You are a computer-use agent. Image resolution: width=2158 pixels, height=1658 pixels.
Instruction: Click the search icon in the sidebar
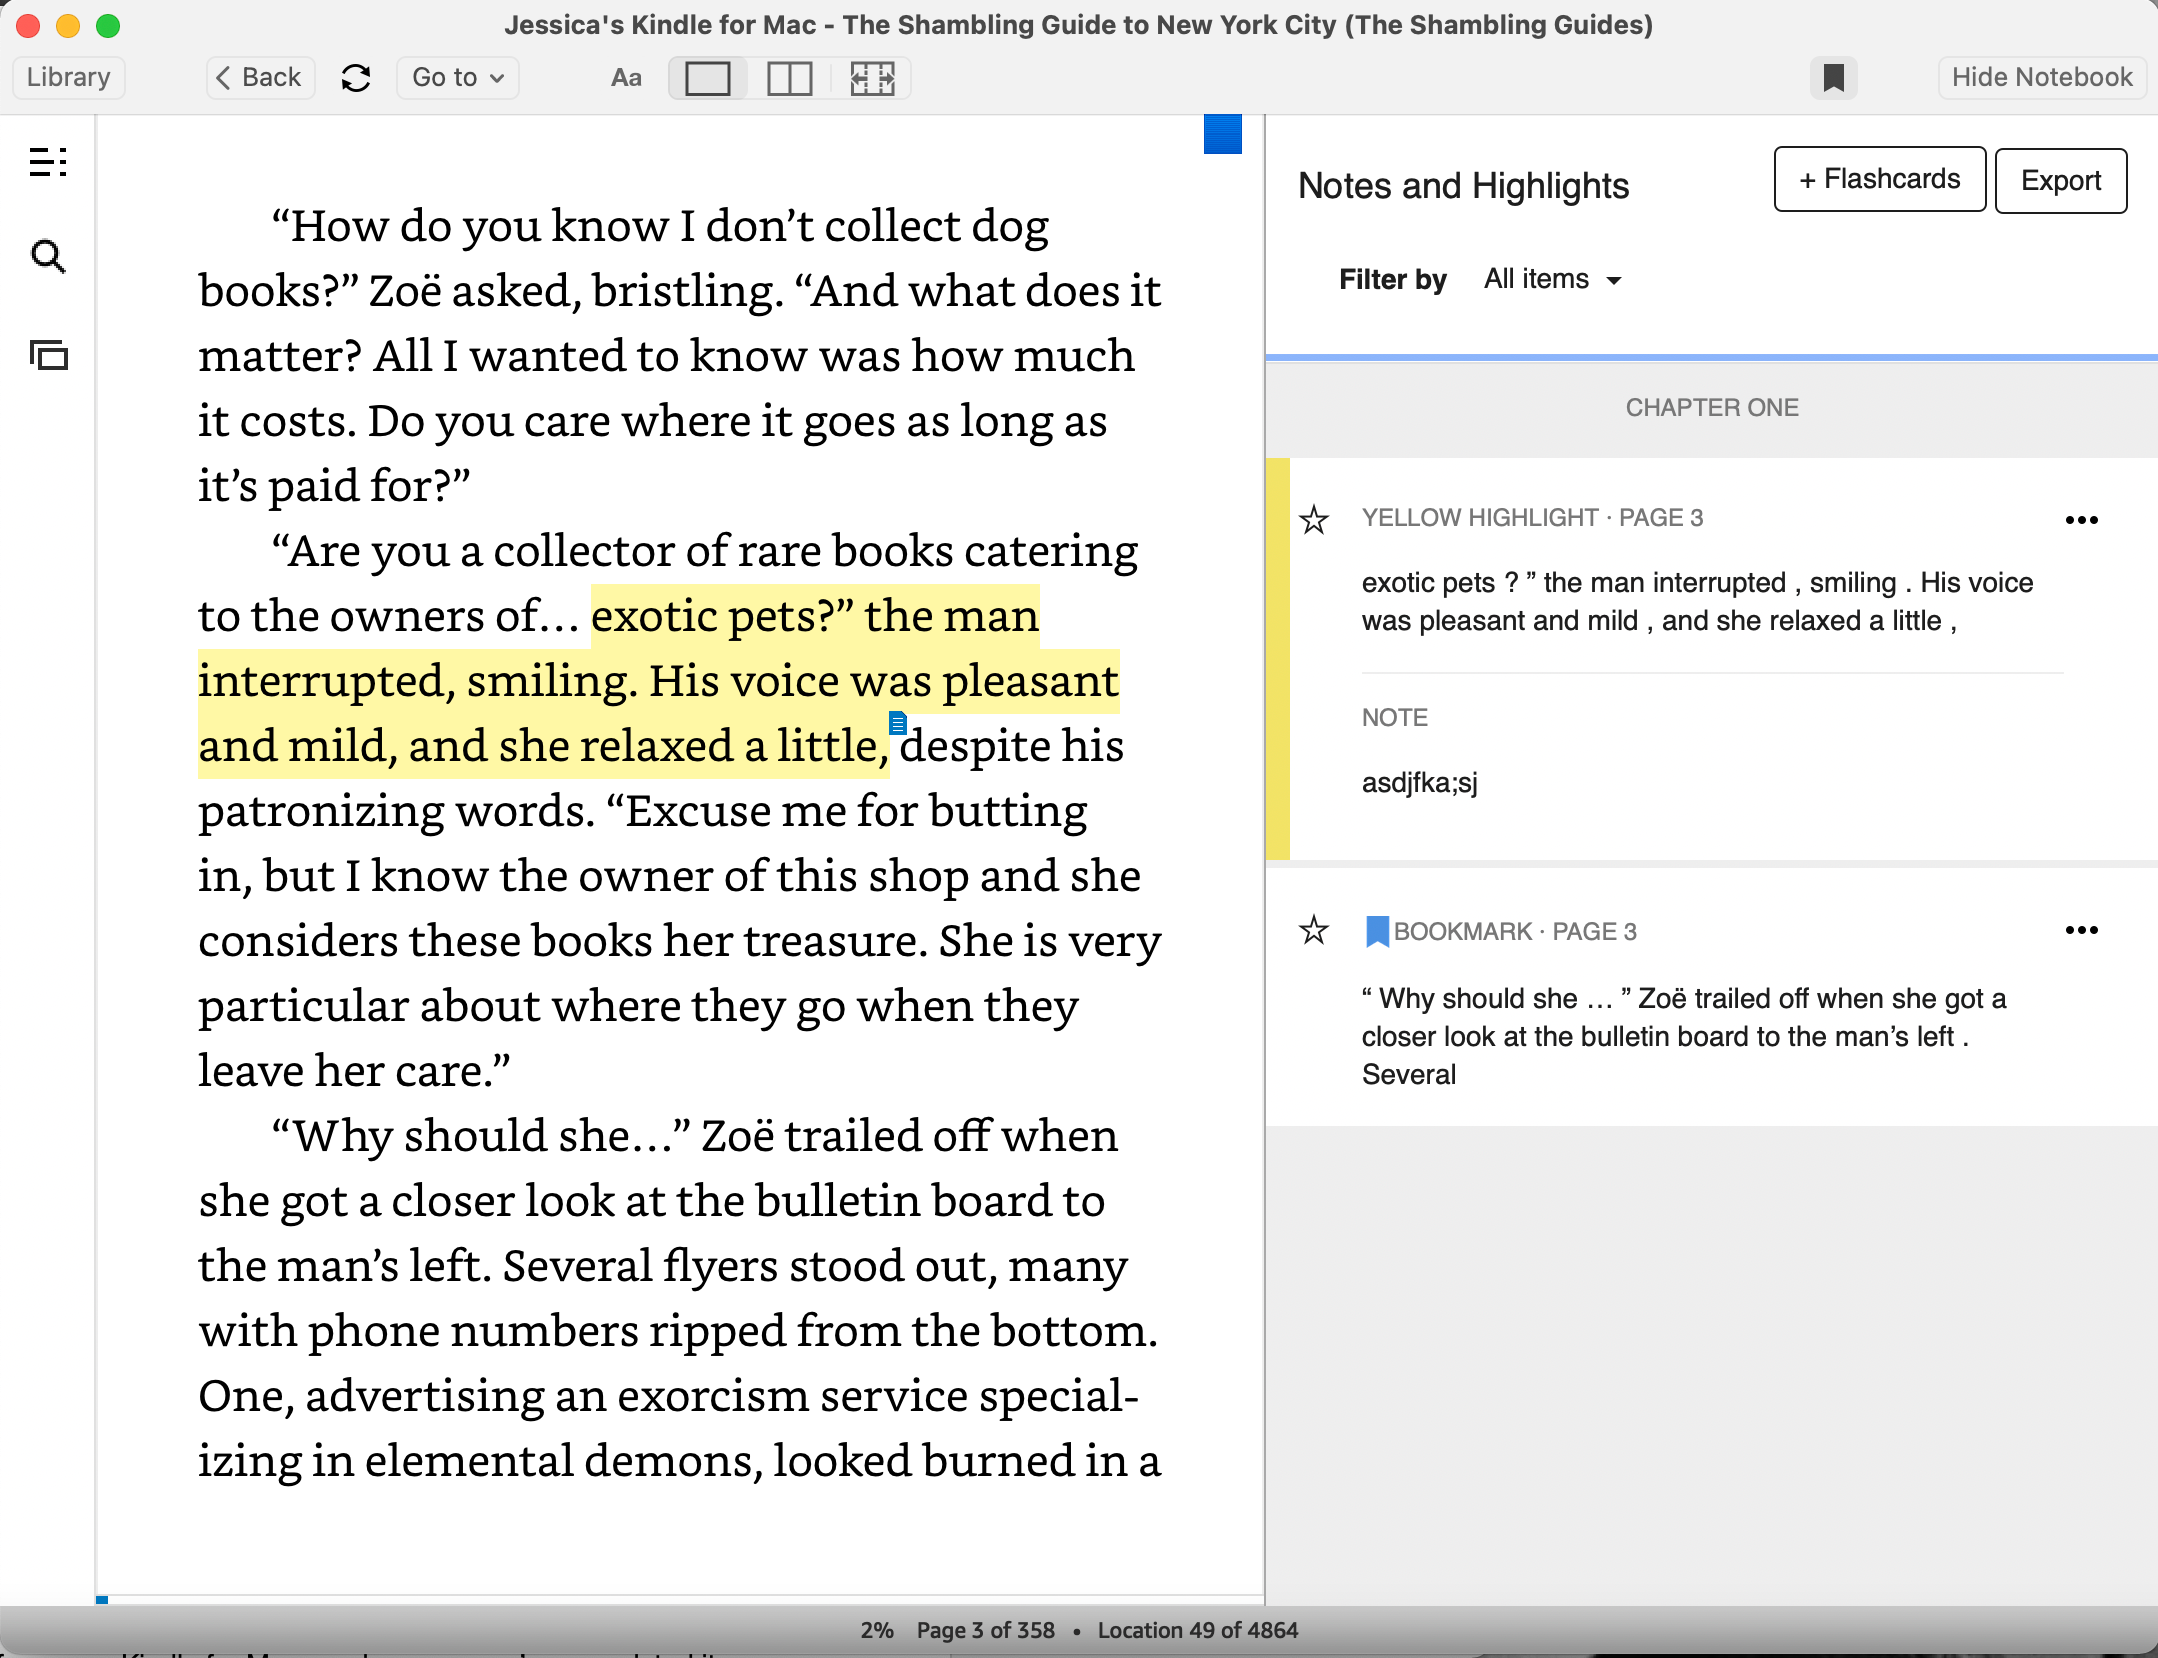(49, 258)
